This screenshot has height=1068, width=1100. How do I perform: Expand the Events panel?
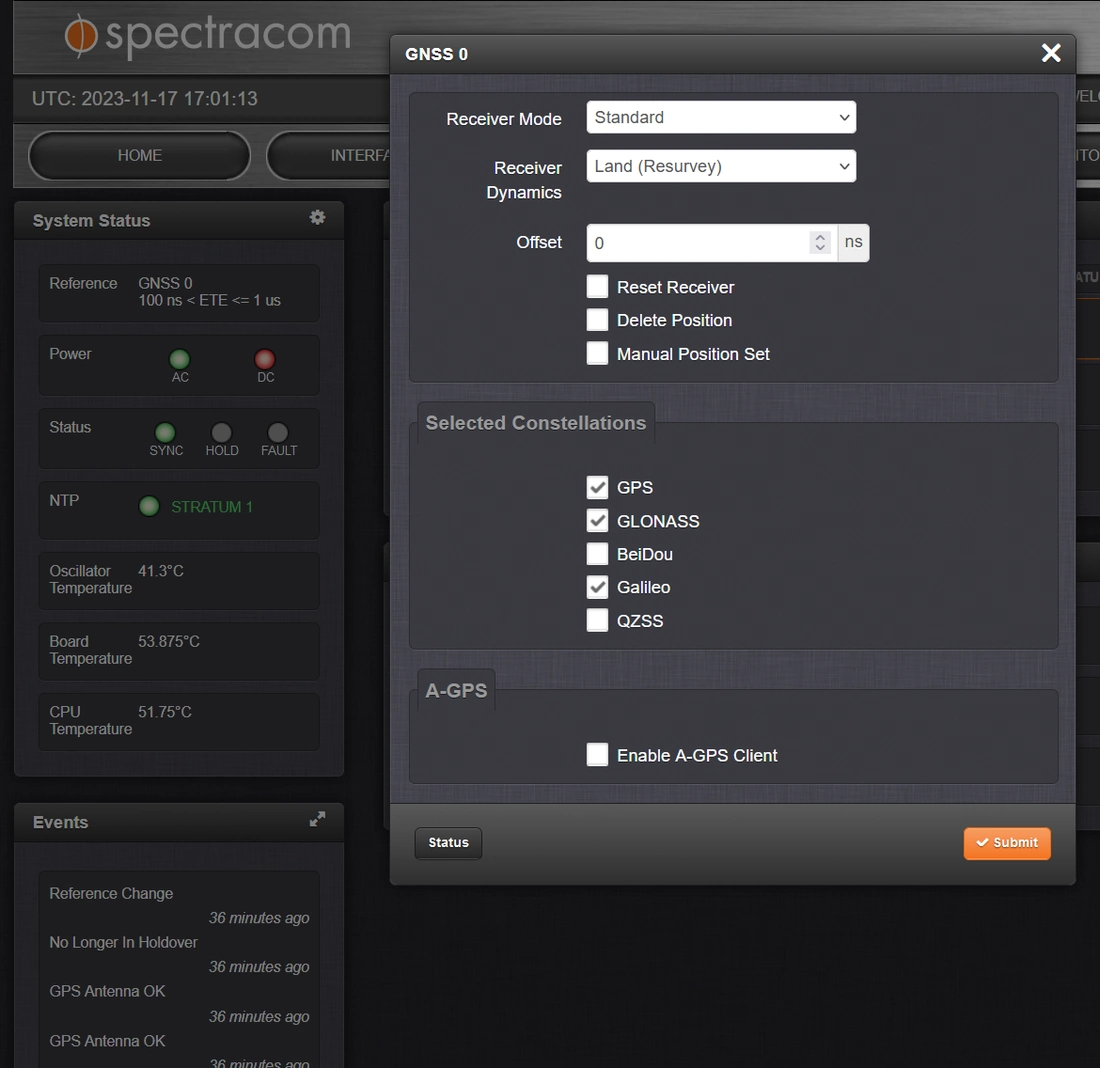click(318, 819)
